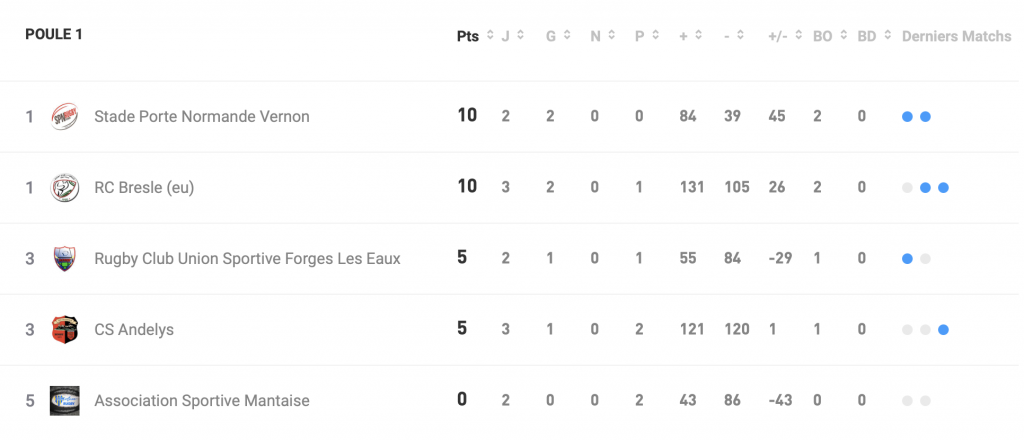Click the CS Andelys club logo
The height and width of the screenshot is (440, 1024).
coord(65,329)
